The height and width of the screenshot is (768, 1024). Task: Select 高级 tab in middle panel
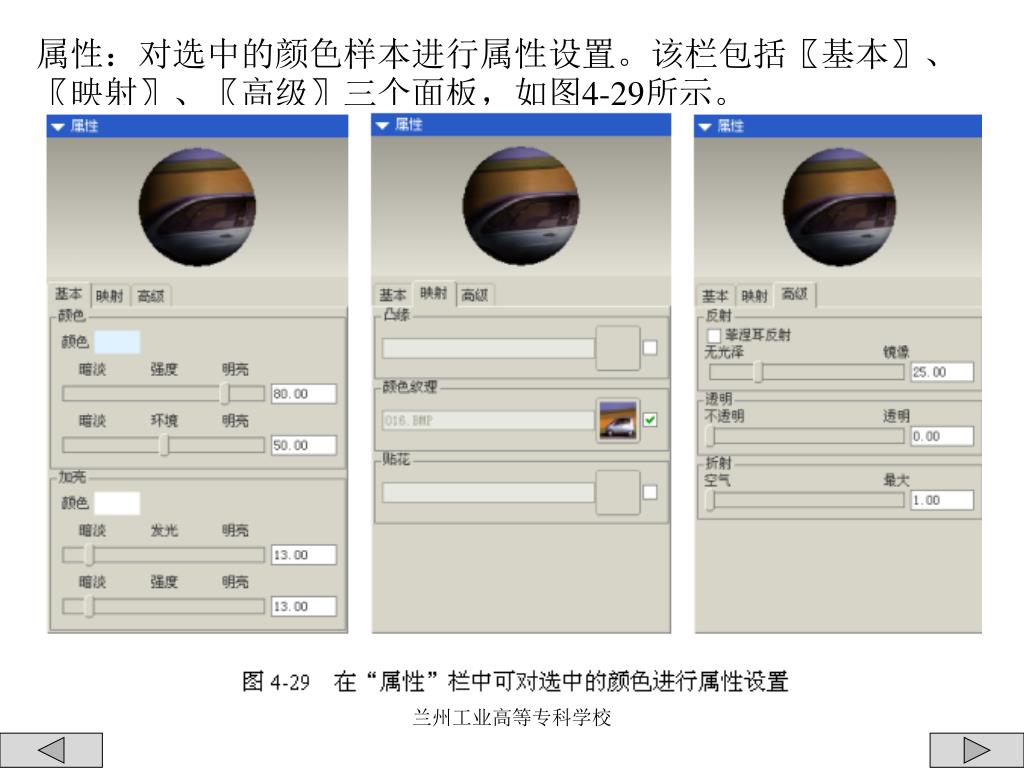point(475,295)
